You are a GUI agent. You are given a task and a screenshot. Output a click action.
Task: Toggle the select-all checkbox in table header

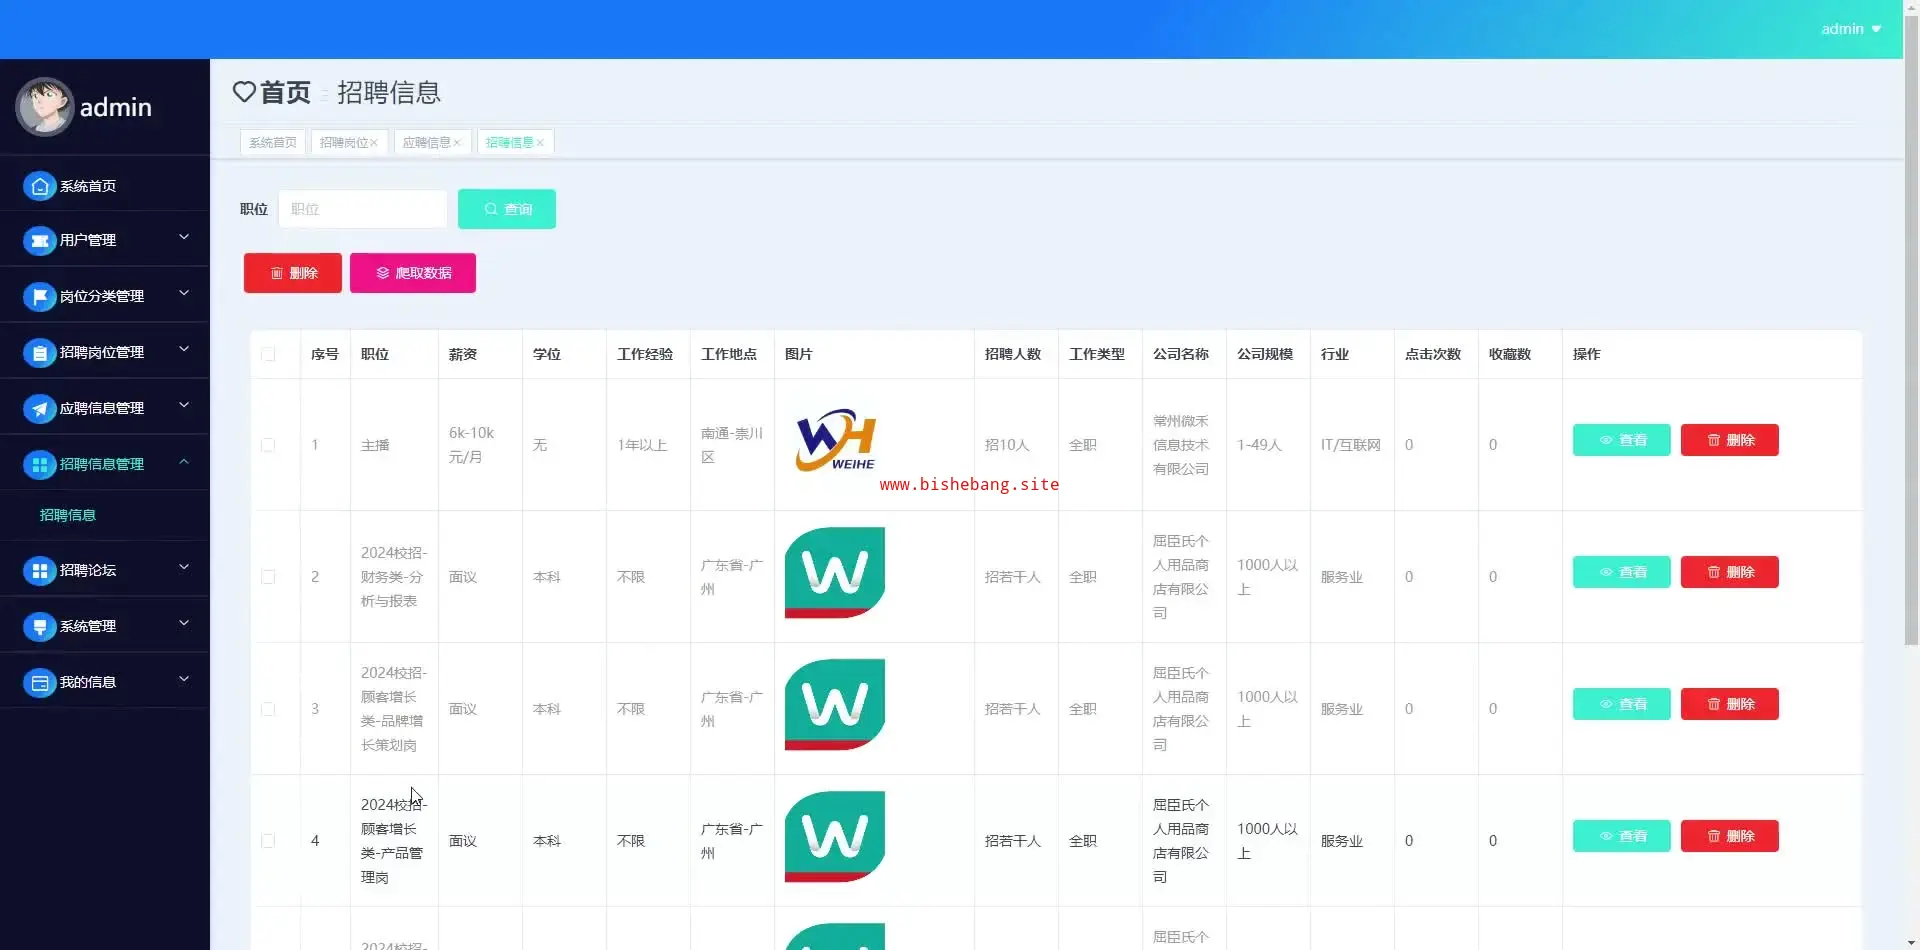268,355
